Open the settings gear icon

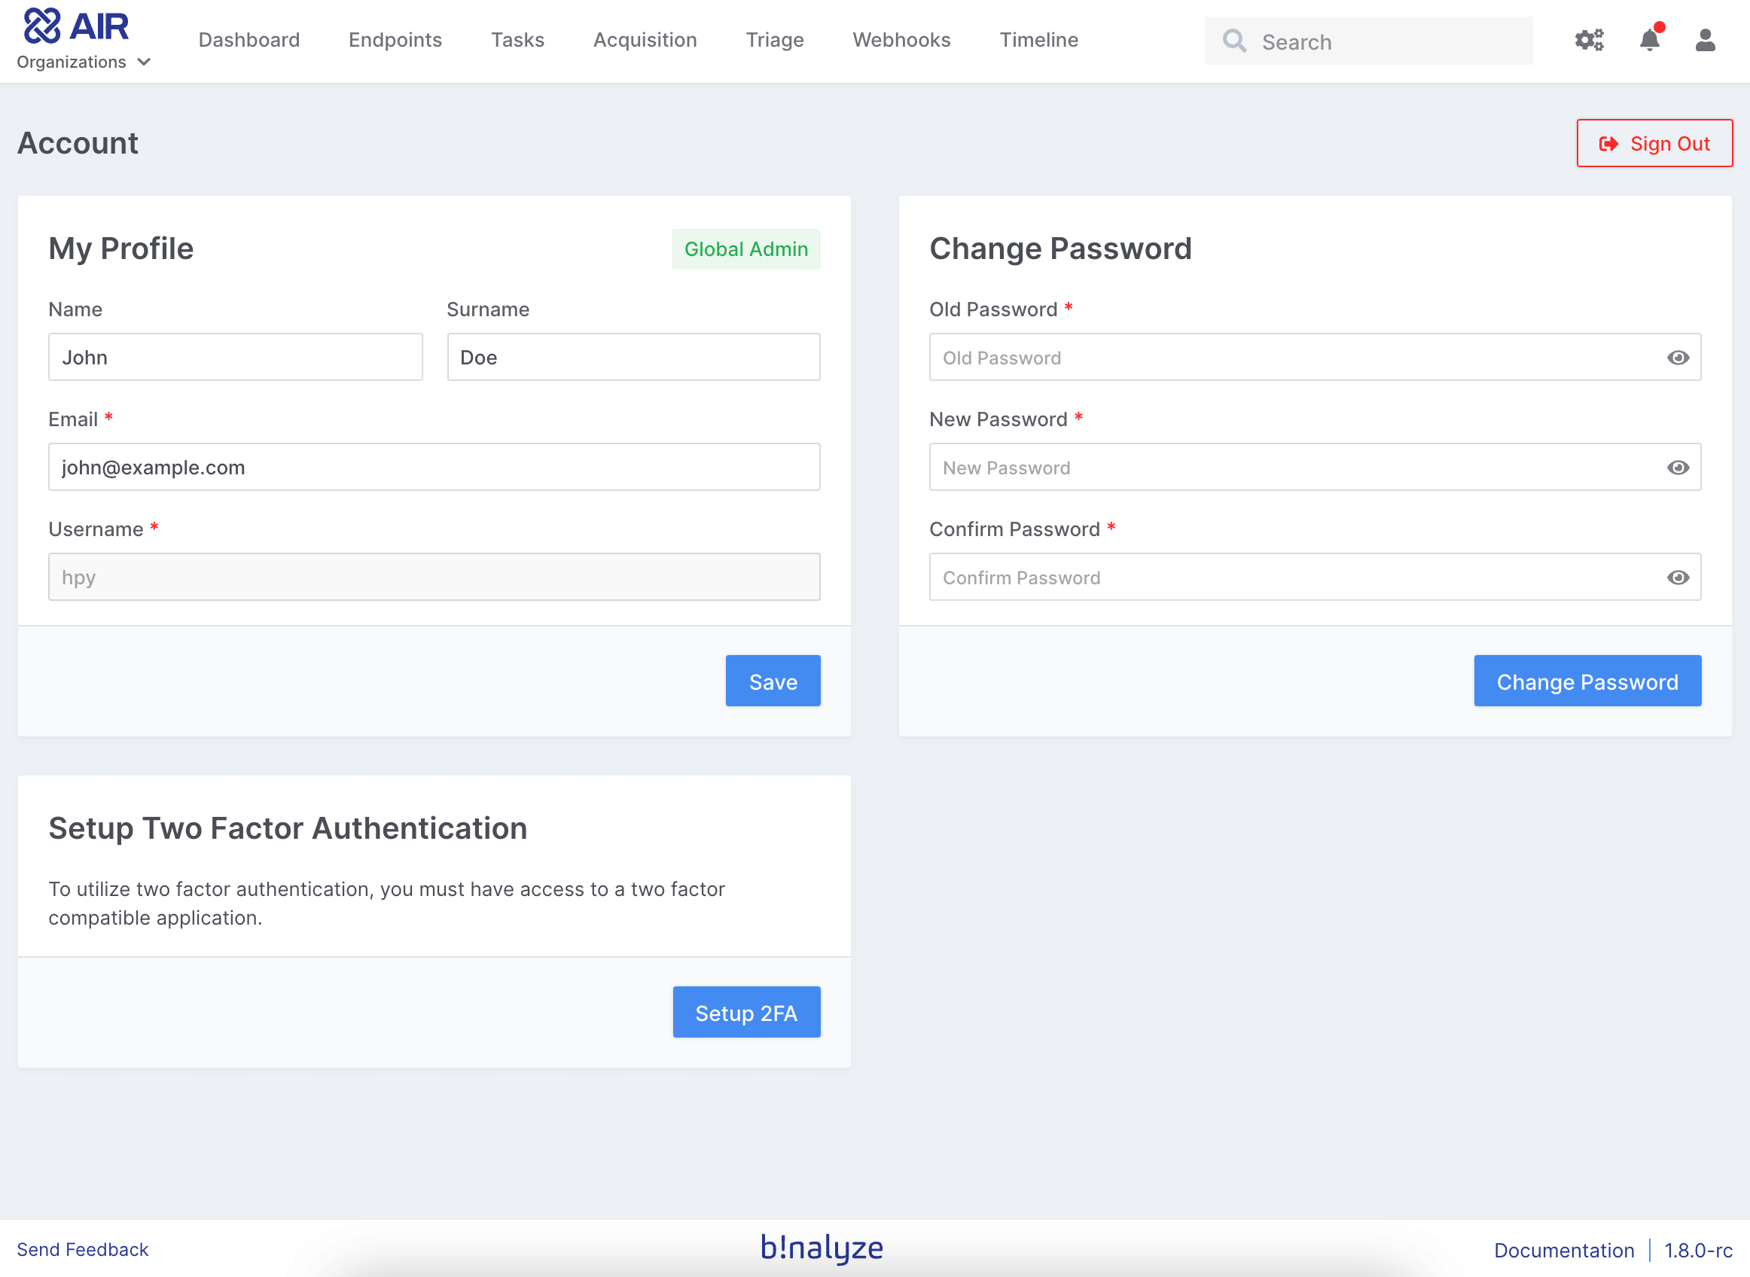1588,40
